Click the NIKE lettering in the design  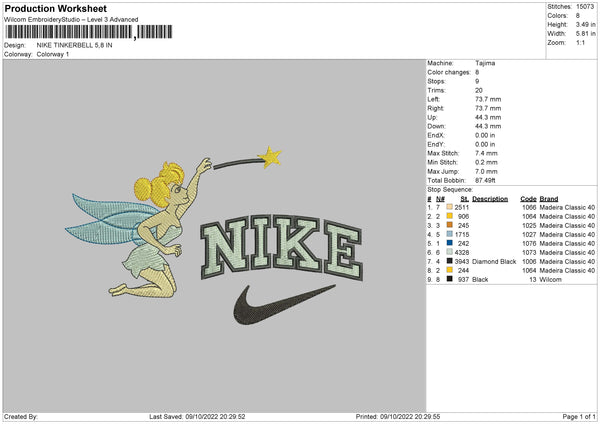point(281,248)
